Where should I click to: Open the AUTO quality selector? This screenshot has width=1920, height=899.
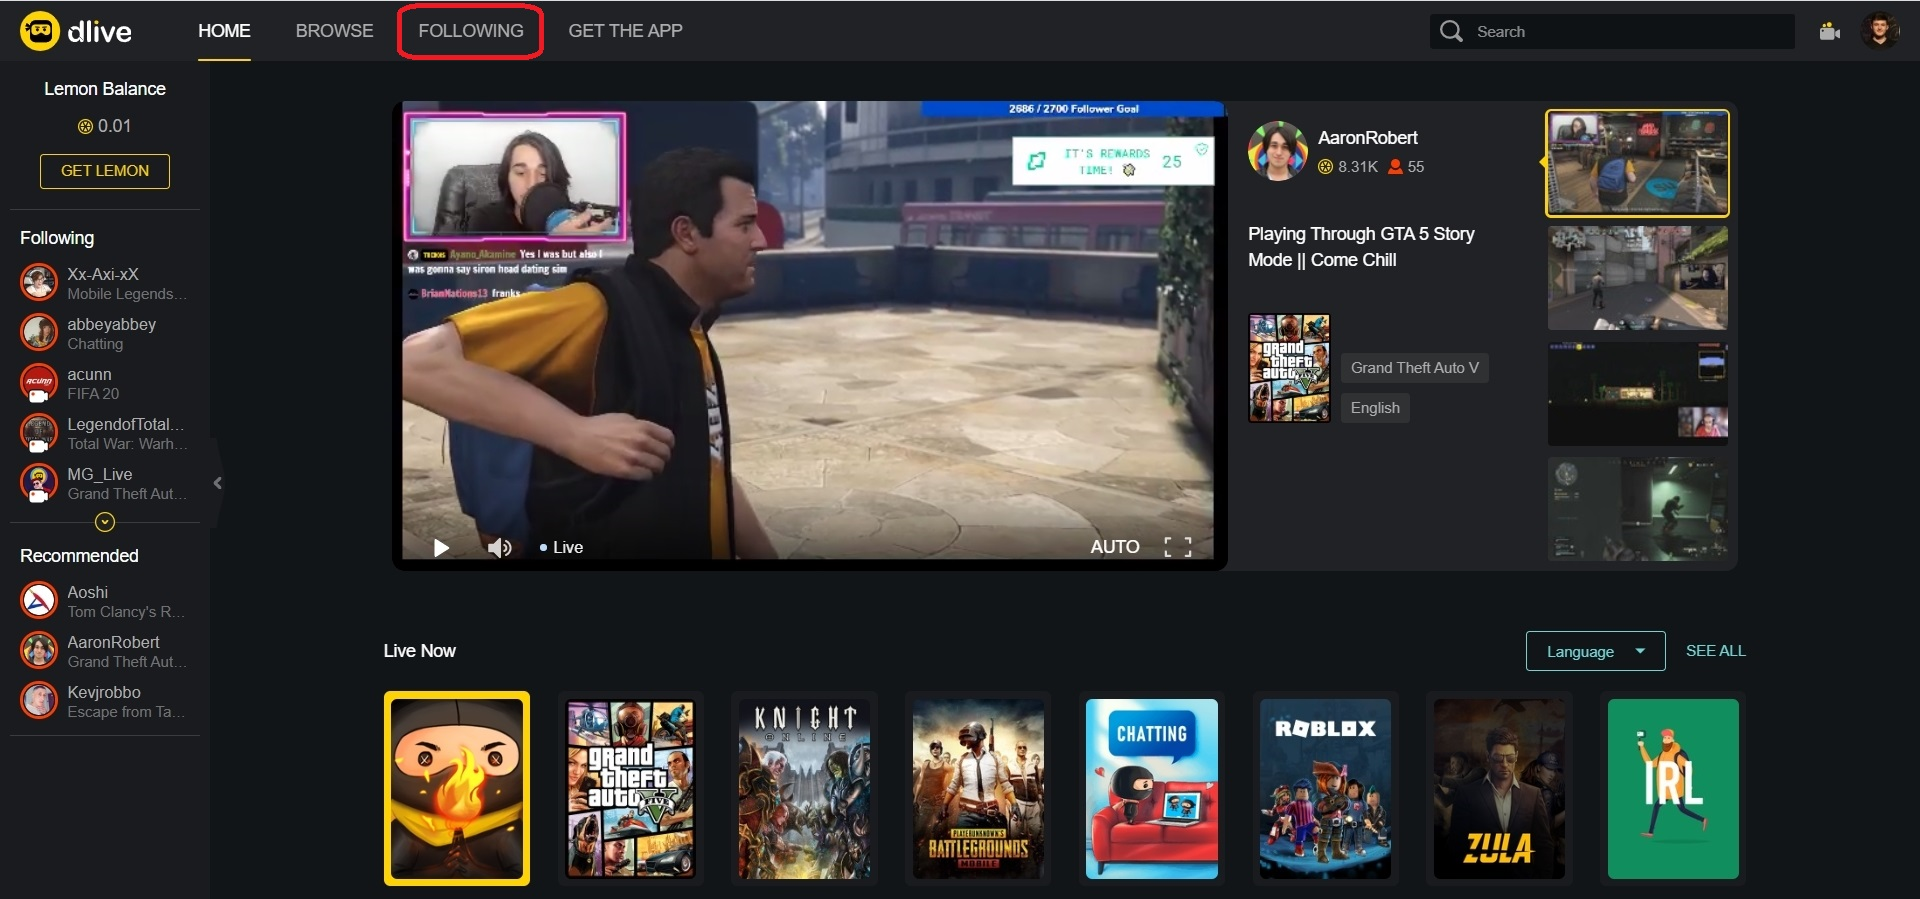click(x=1115, y=547)
